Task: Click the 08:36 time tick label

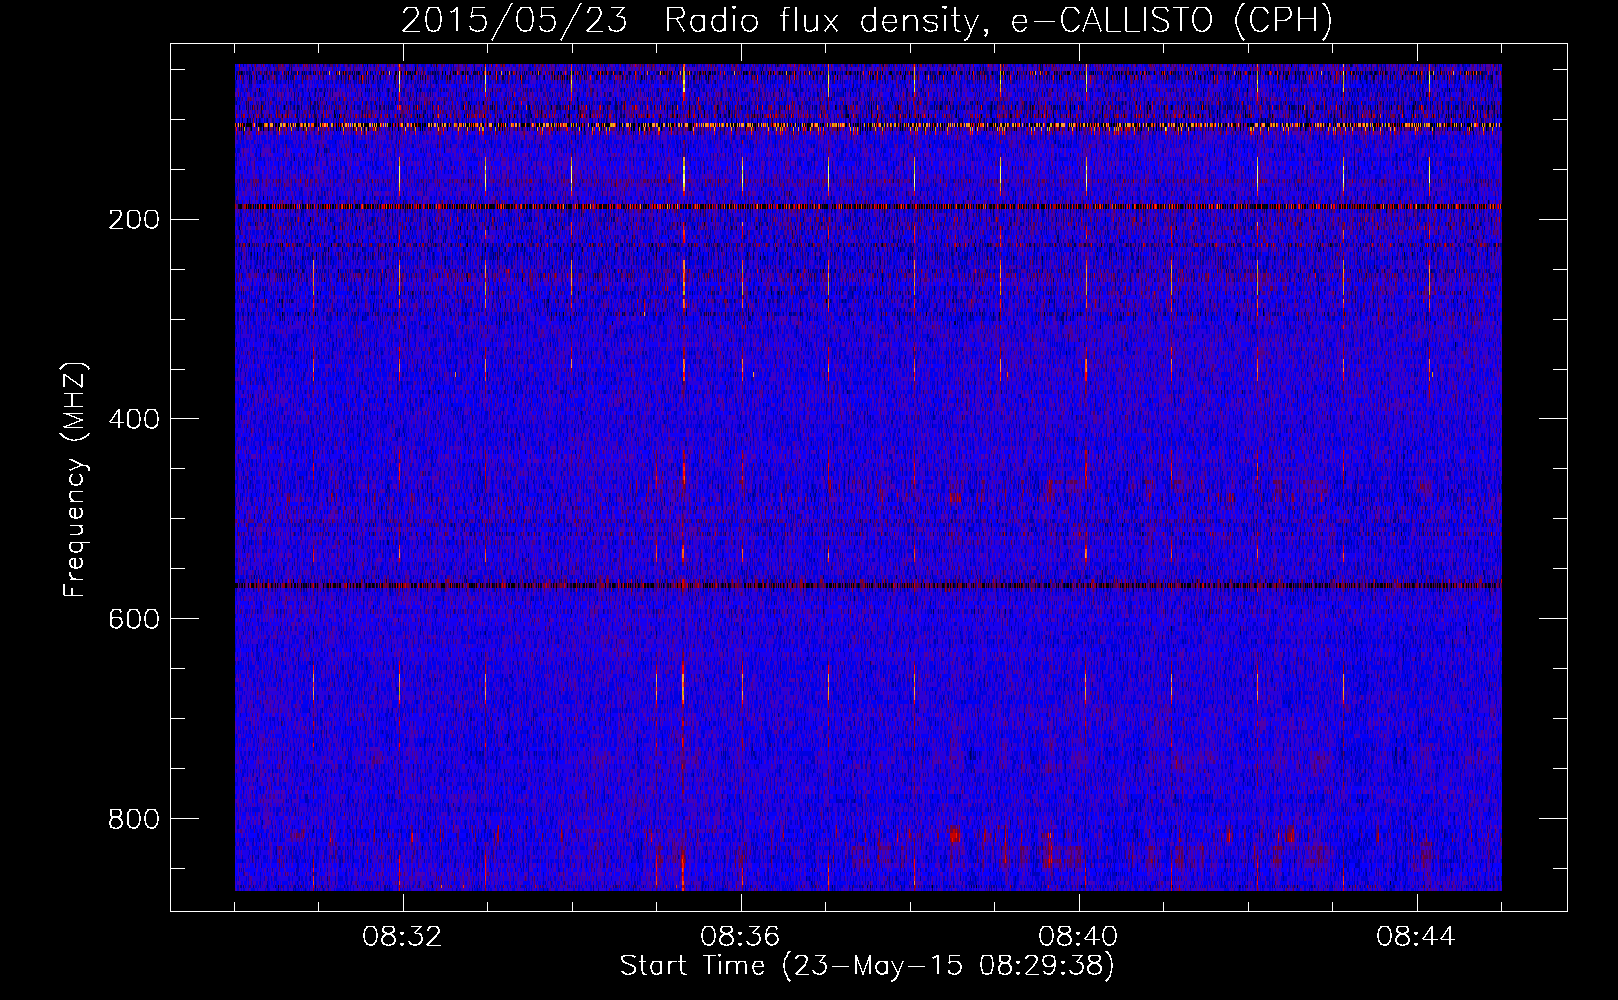Action: click(x=740, y=937)
